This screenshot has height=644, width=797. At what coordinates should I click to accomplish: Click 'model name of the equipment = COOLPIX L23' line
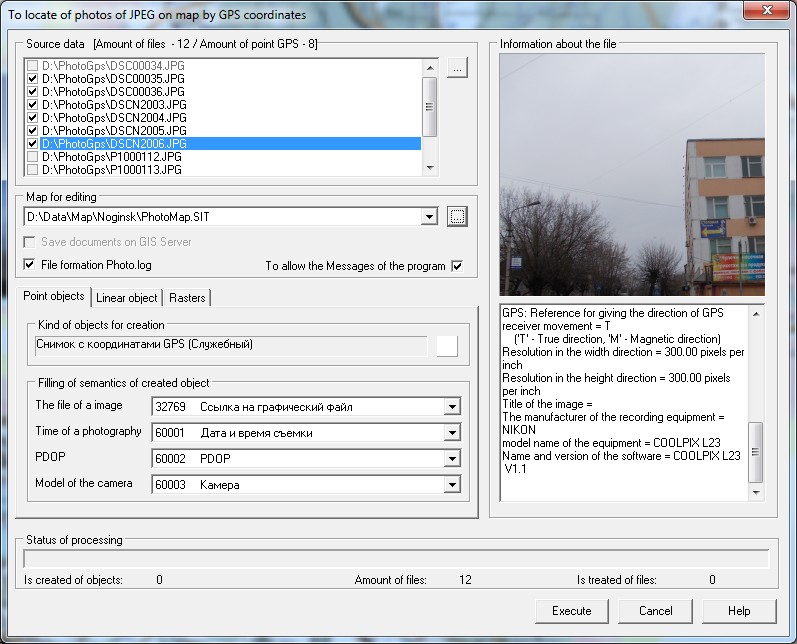[x=611, y=443]
